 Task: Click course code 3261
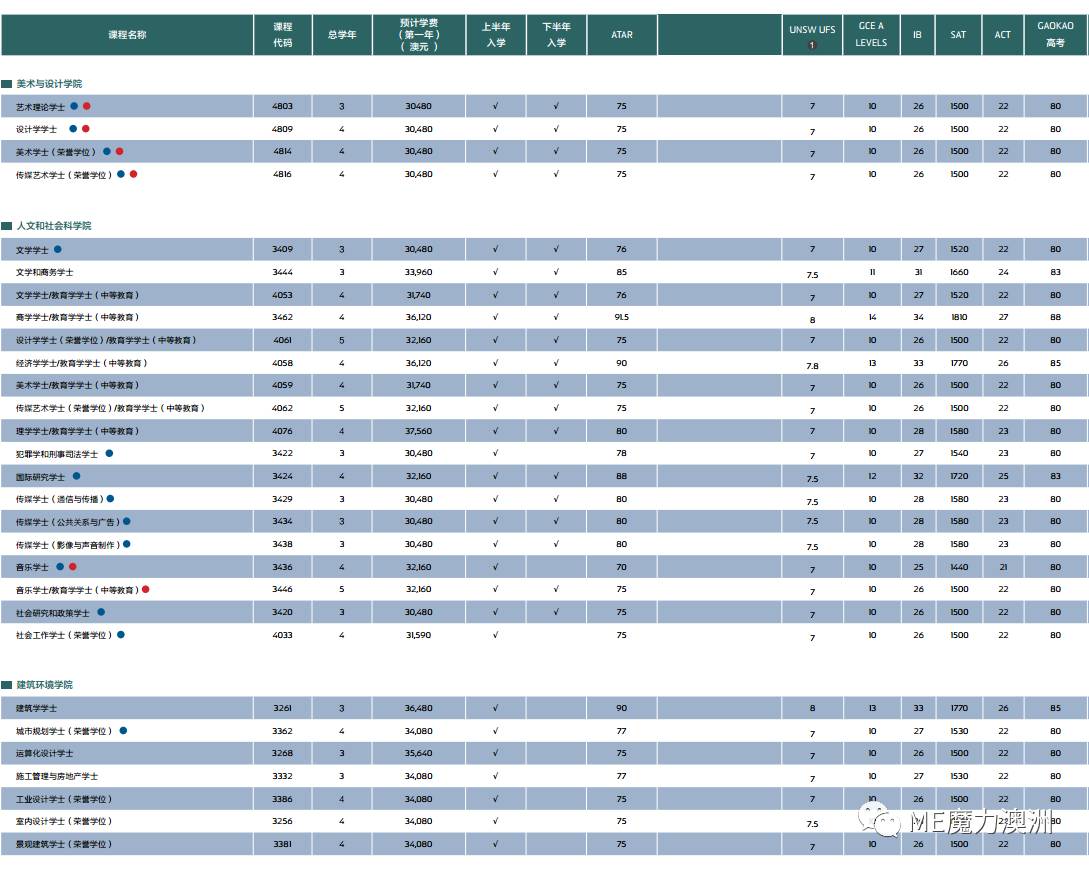283,708
